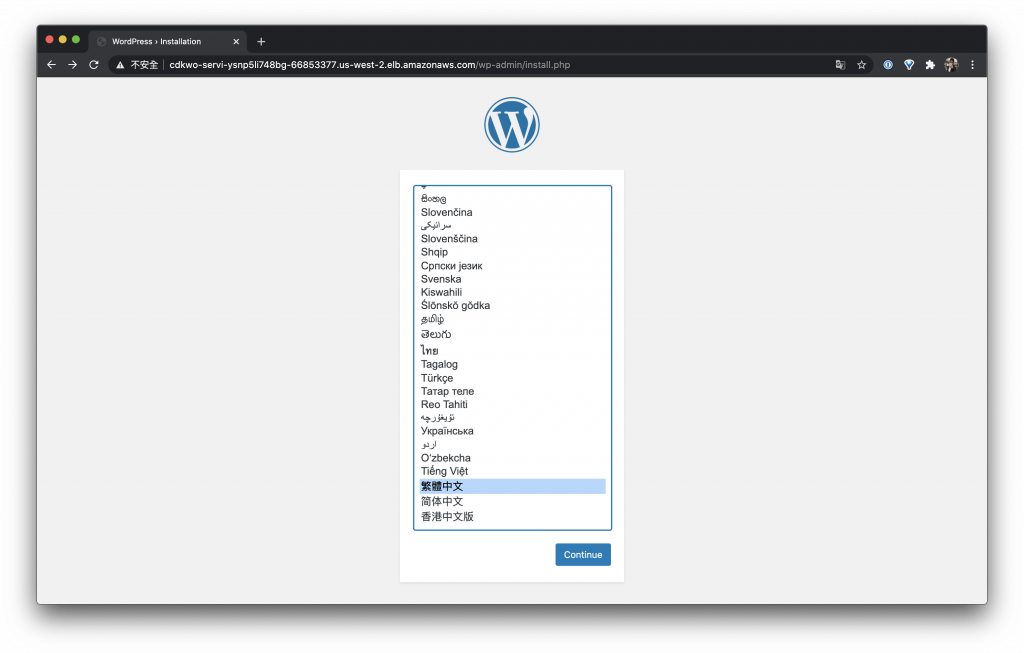Viewport: 1024px width, 653px height.
Task: Maximize the browser window green button
Action: (x=76, y=39)
